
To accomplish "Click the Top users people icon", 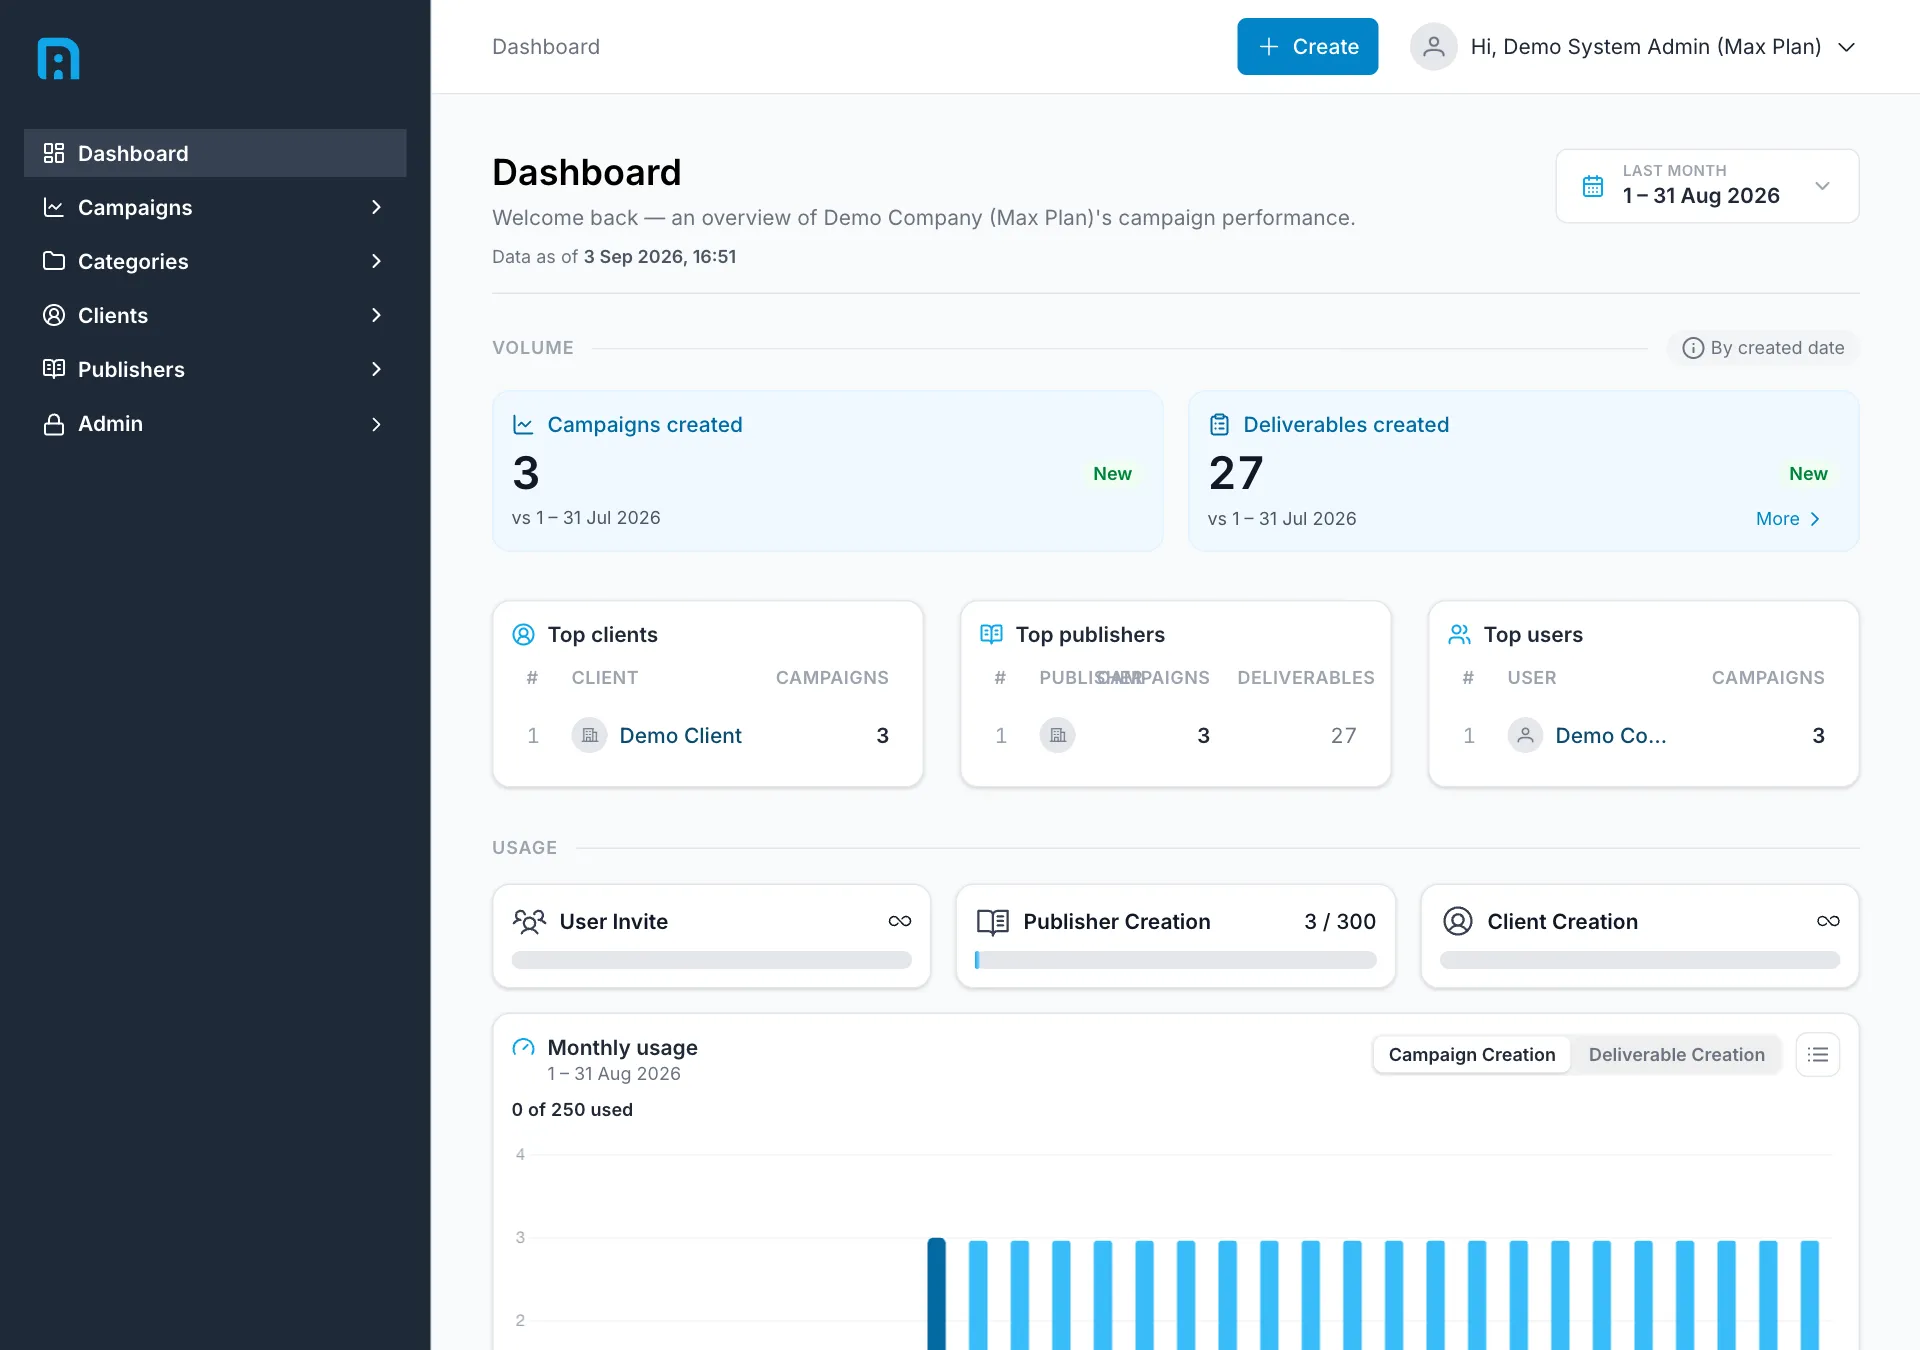I will 1459,634.
